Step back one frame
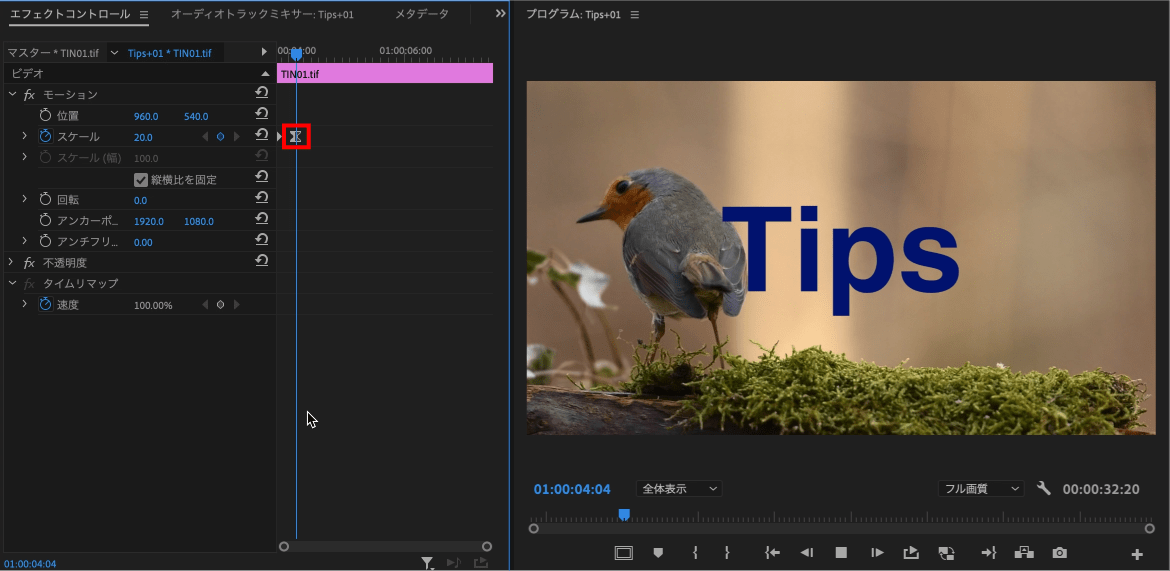This screenshot has width=1170, height=571. point(807,553)
